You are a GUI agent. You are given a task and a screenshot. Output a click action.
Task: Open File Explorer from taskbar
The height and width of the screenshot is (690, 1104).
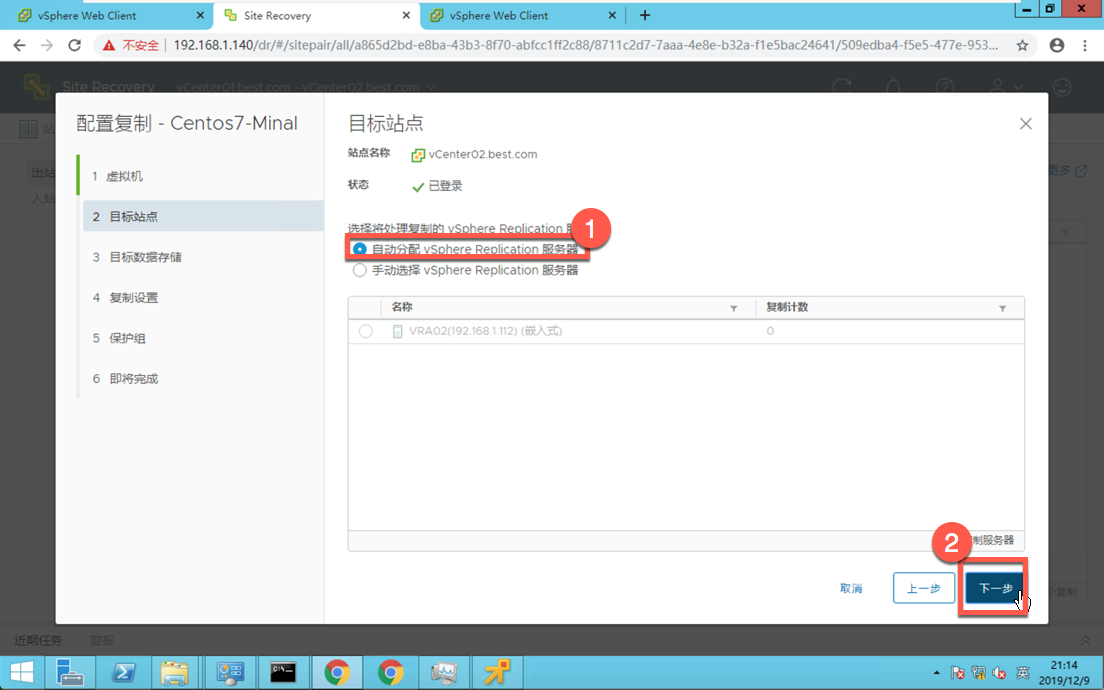tap(174, 673)
